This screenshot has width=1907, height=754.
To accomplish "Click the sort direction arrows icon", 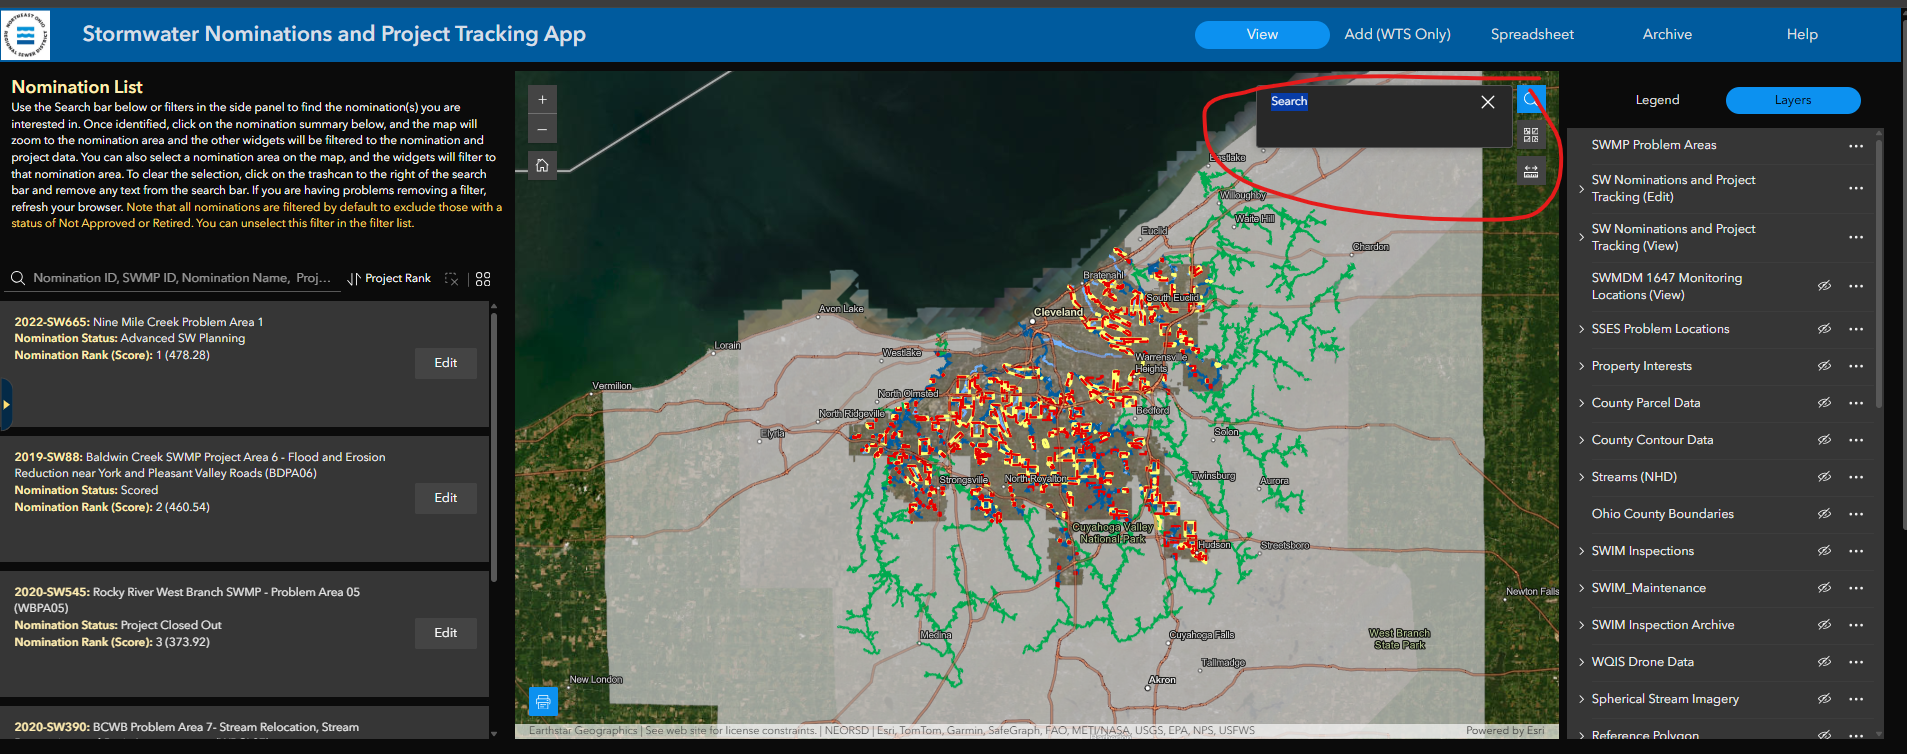I will point(353,279).
